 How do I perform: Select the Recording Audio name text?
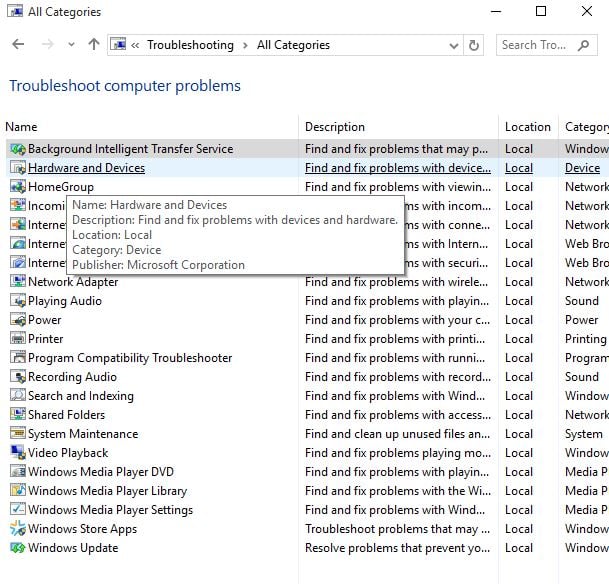72,377
